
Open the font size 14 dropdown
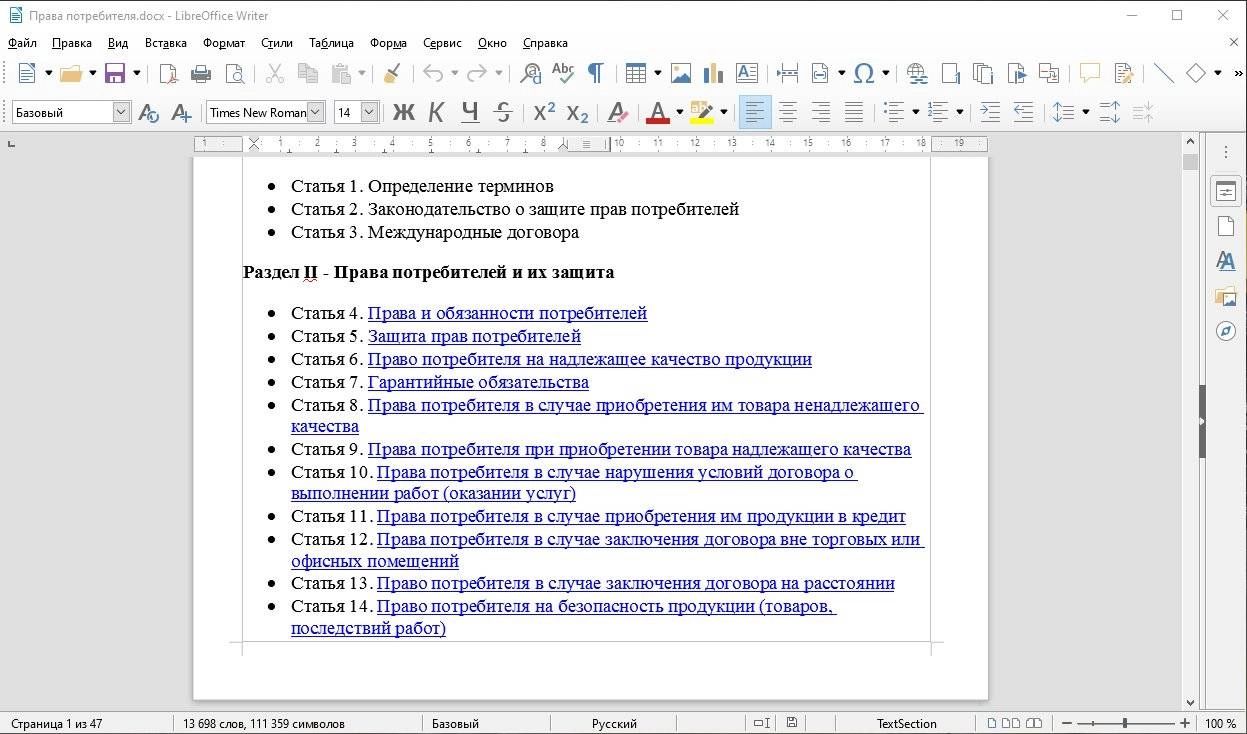(x=369, y=112)
